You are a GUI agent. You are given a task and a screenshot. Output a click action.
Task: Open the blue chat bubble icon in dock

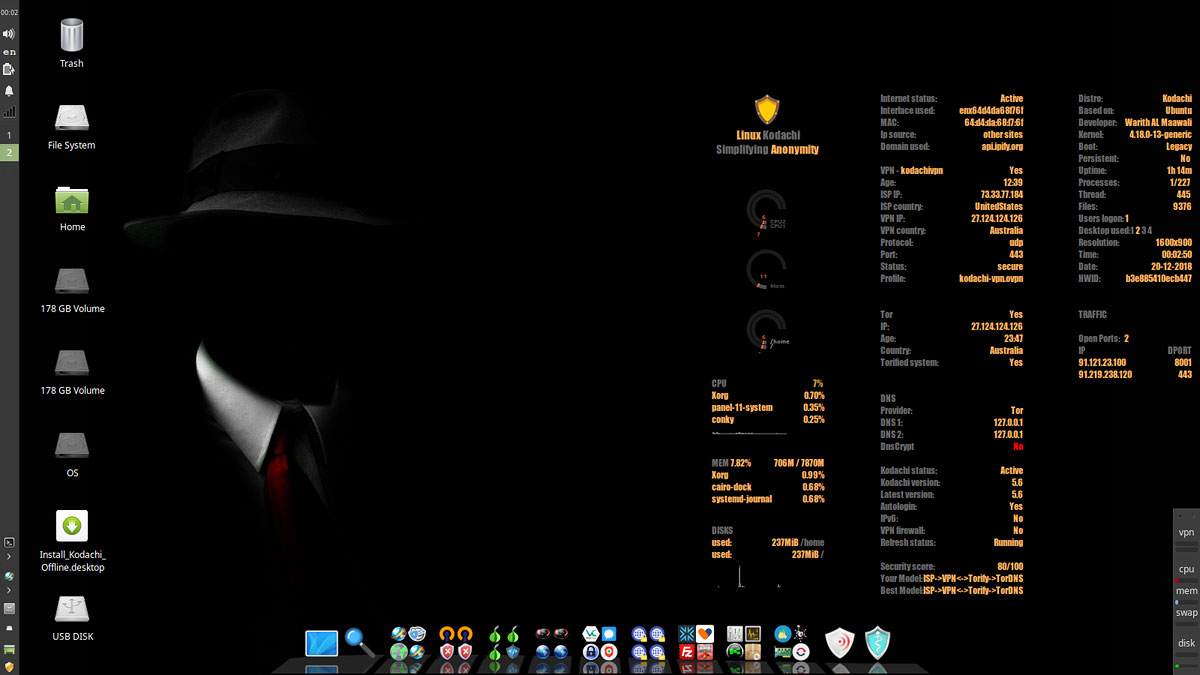coord(609,634)
